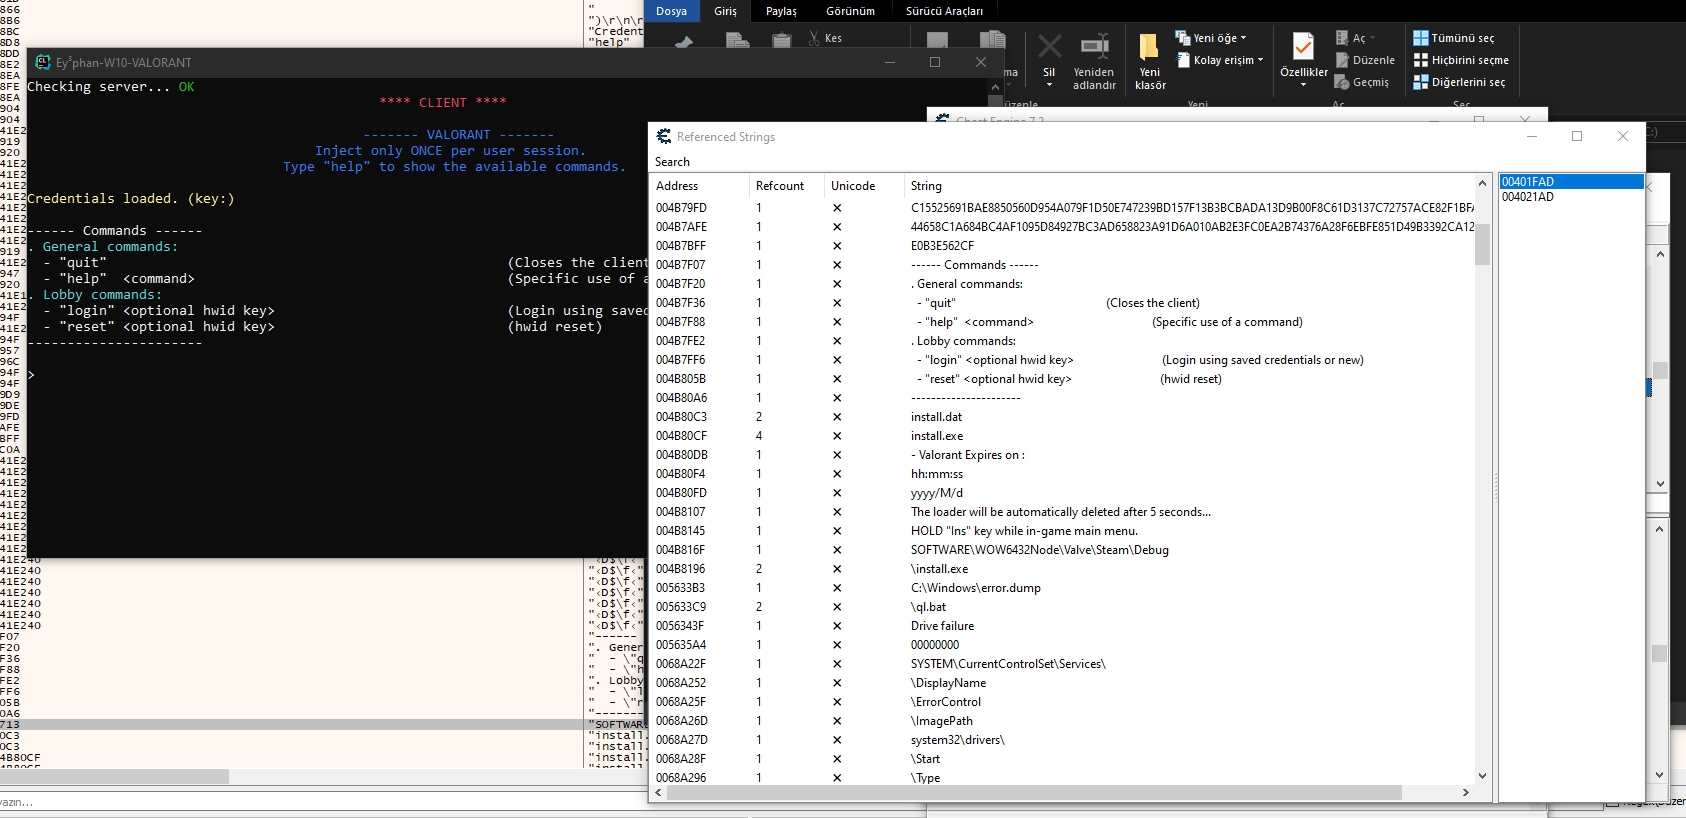This screenshot has height=818, width=1686.
Task: Select the SYSTEM\CurrentControlSet\Services\ row
Action: [1063, 664]
